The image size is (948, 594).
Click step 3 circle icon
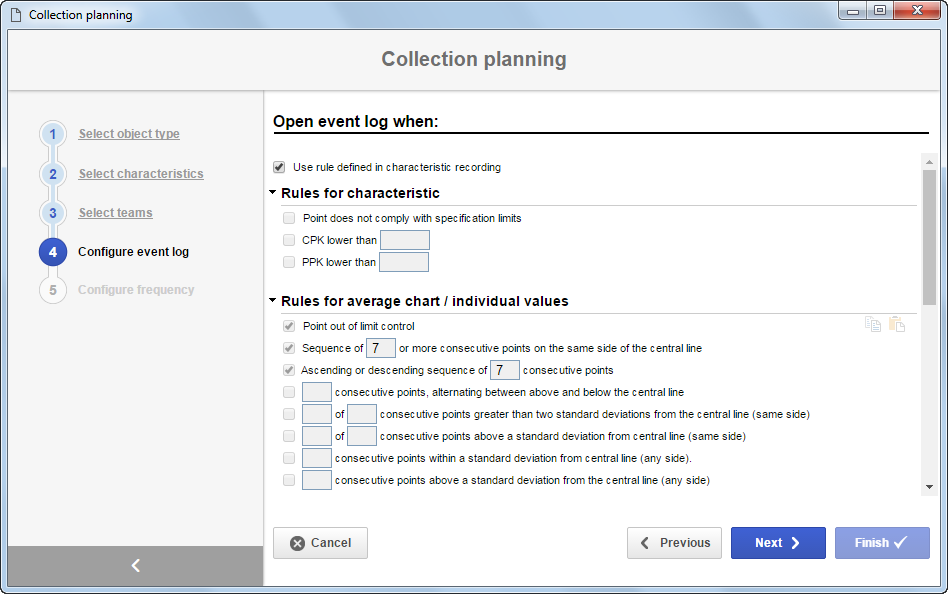click(x=53, y=213)
